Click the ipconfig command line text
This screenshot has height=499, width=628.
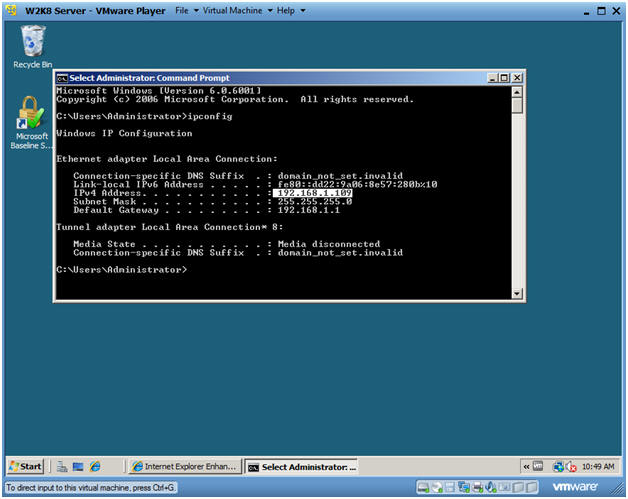(144, 117)
